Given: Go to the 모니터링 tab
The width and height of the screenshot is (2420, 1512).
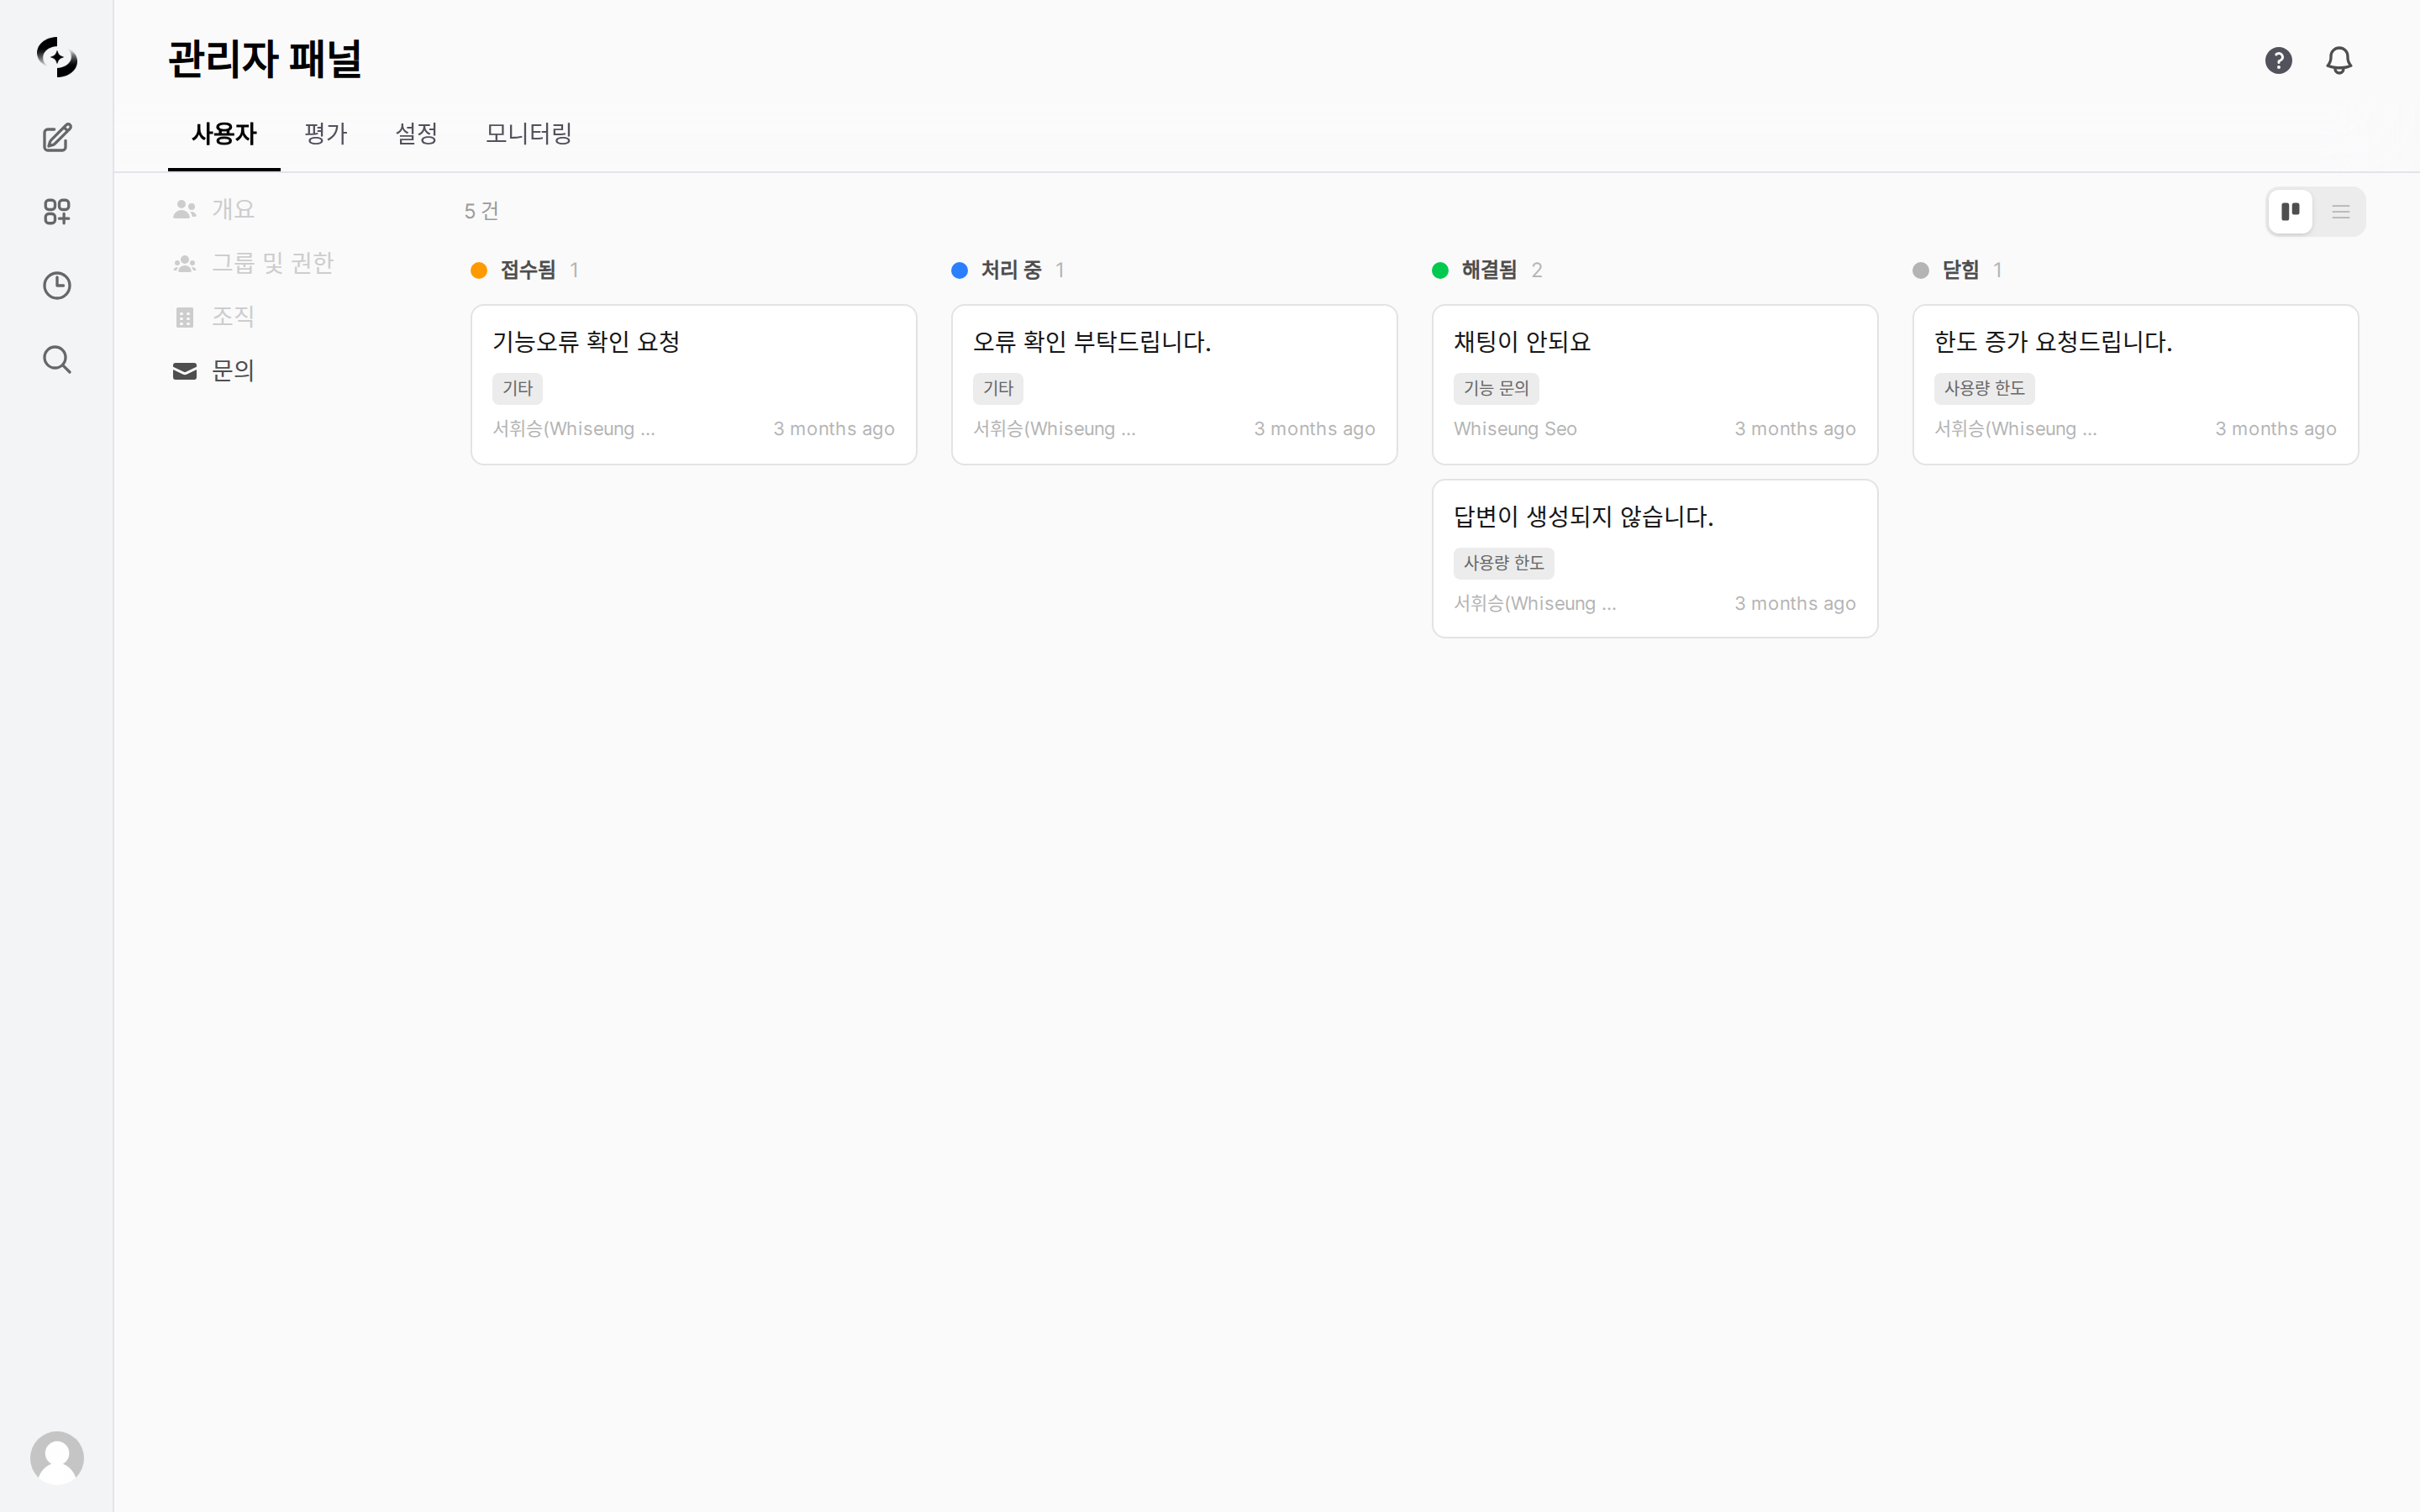Looking at the screenshot, I should click(x=528, y=133).
